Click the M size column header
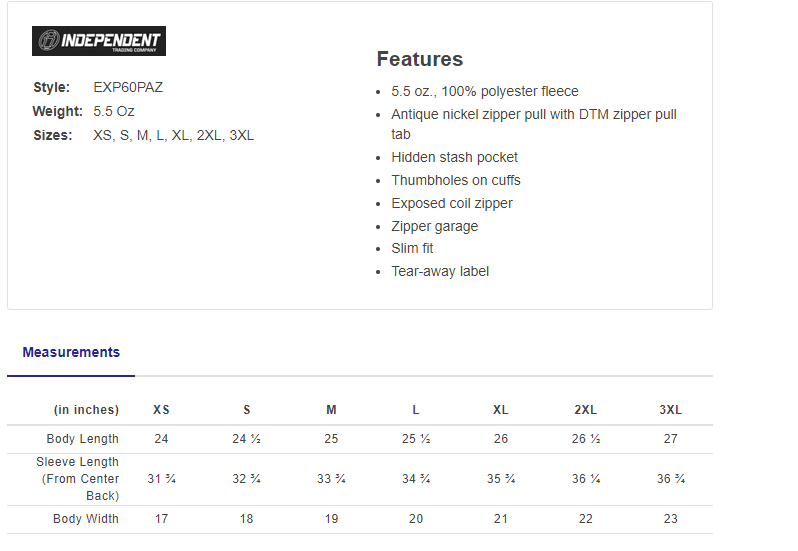798x551 pixels. [x=331, y=410]
